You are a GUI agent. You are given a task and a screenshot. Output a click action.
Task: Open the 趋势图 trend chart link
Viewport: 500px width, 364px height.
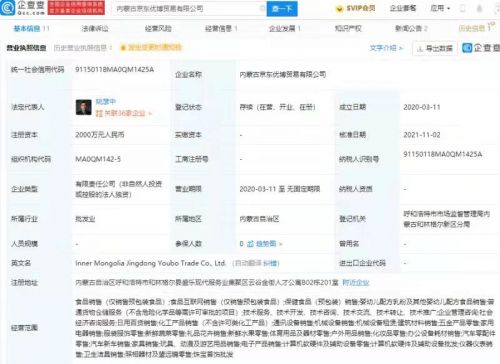pos(268,244)
